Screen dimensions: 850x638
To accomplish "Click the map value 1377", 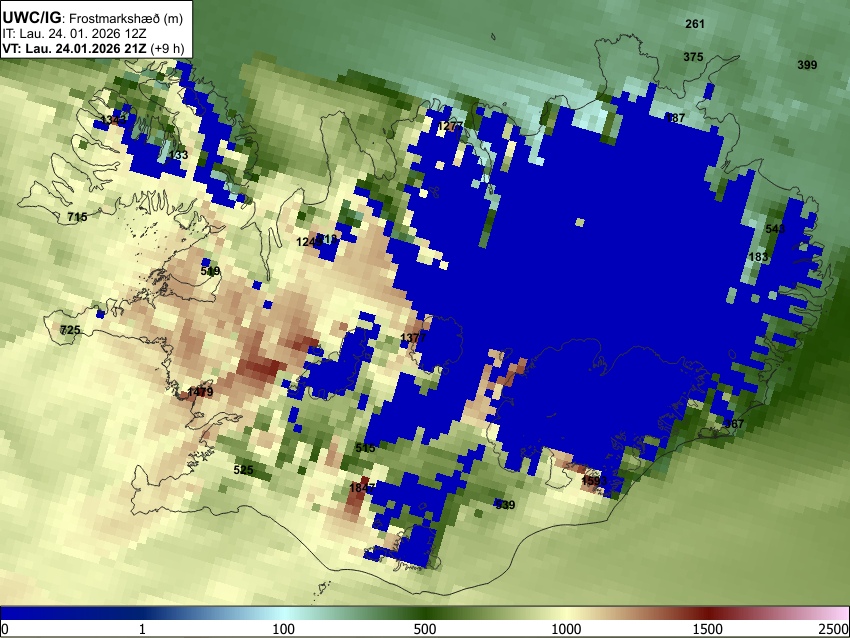I will point(413,338).
